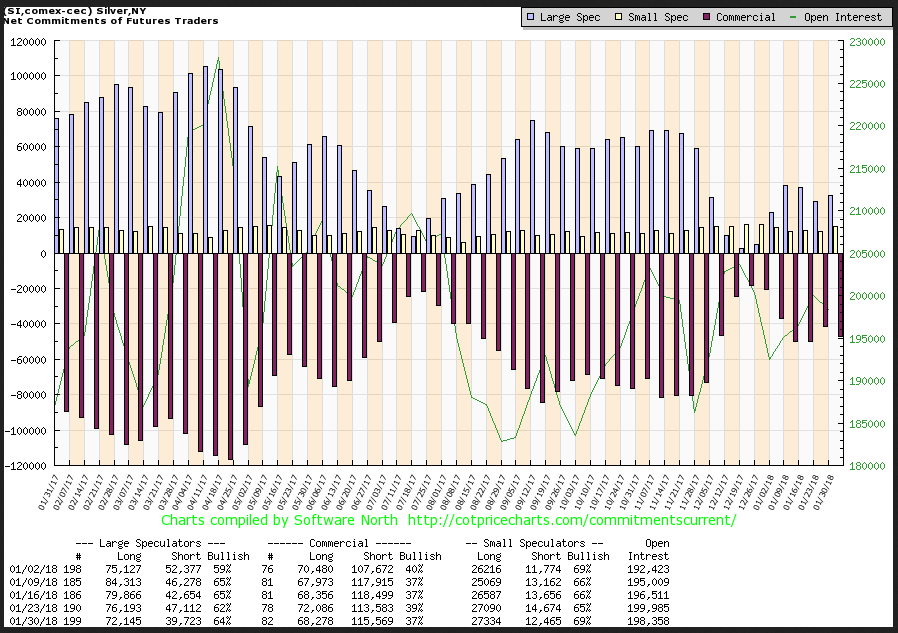Click the 120000 label on left axis

(x=30, y=43)
